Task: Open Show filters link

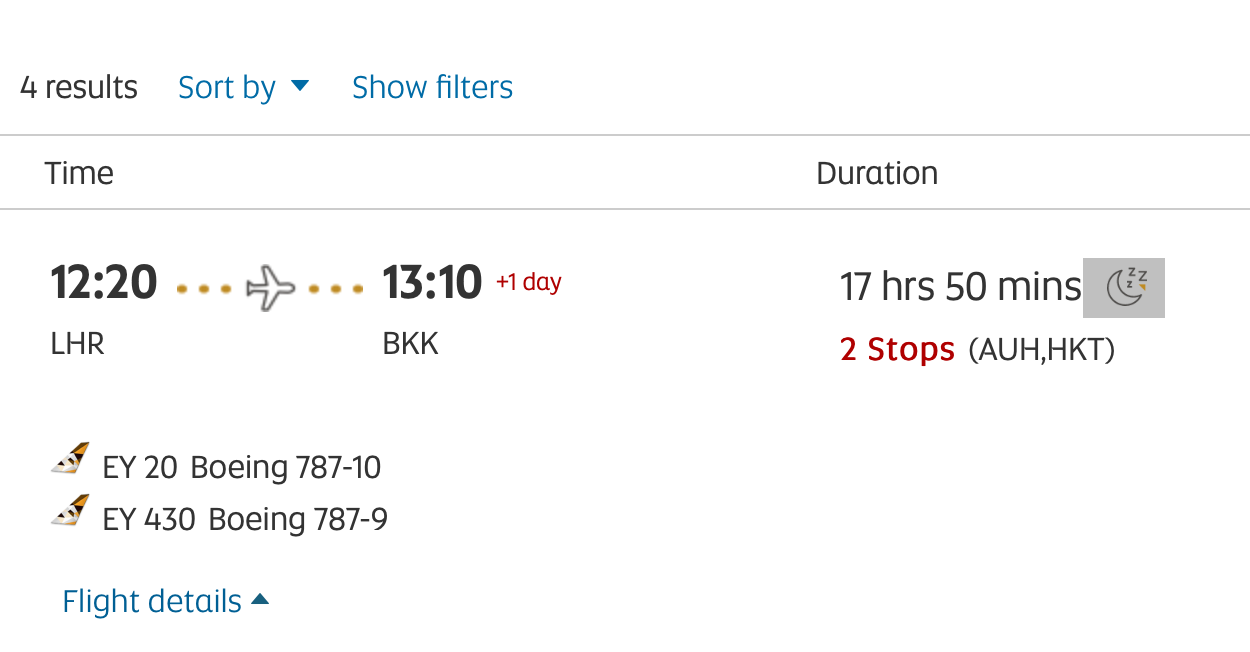Action: [432, 87]
